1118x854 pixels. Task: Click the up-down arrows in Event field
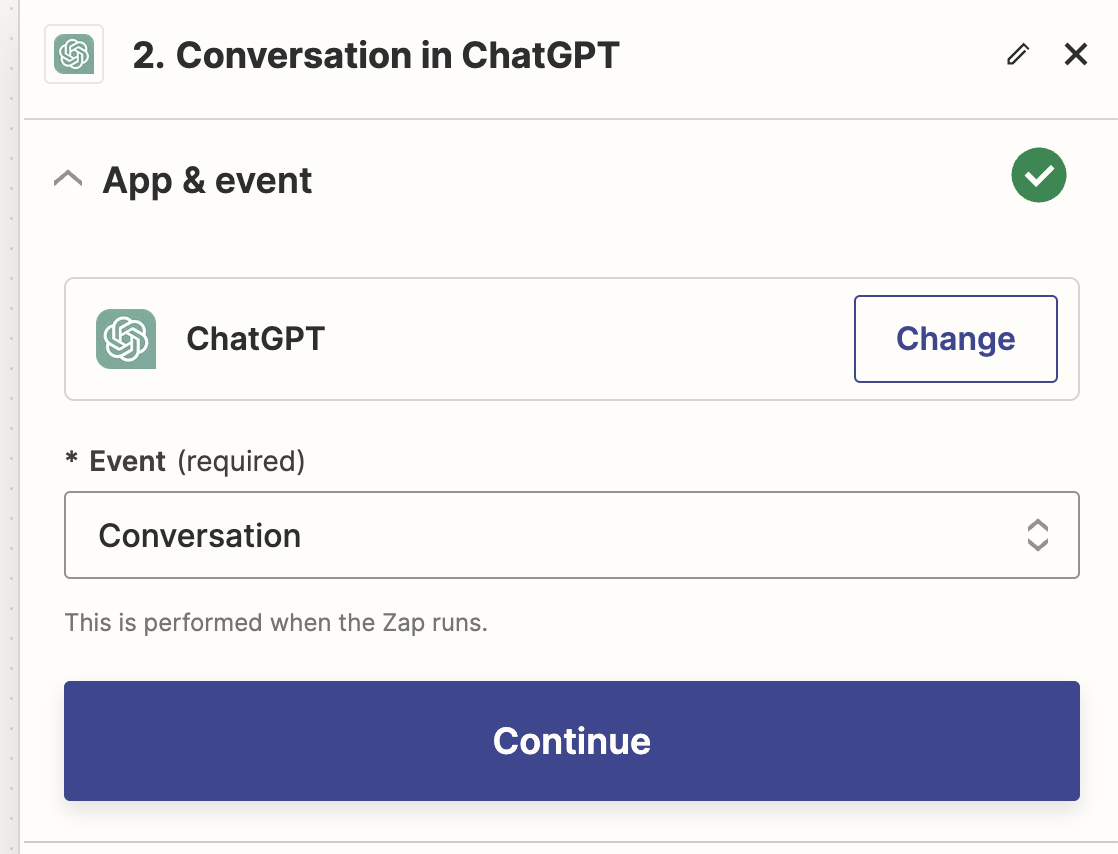coord(1037,535)
